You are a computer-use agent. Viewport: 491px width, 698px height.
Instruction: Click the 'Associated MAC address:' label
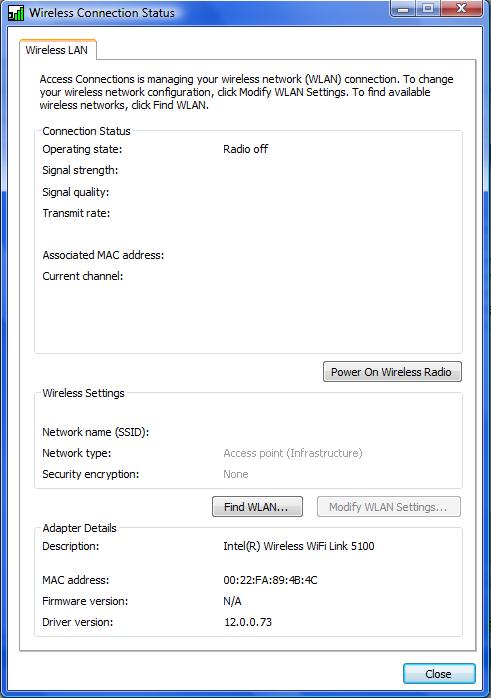103,255
